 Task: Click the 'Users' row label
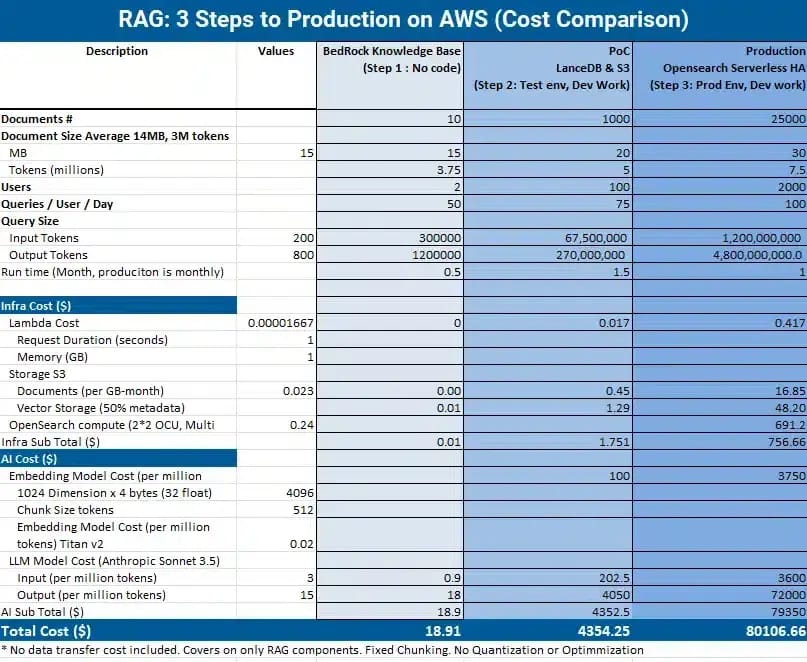click(x=16, y=187)
